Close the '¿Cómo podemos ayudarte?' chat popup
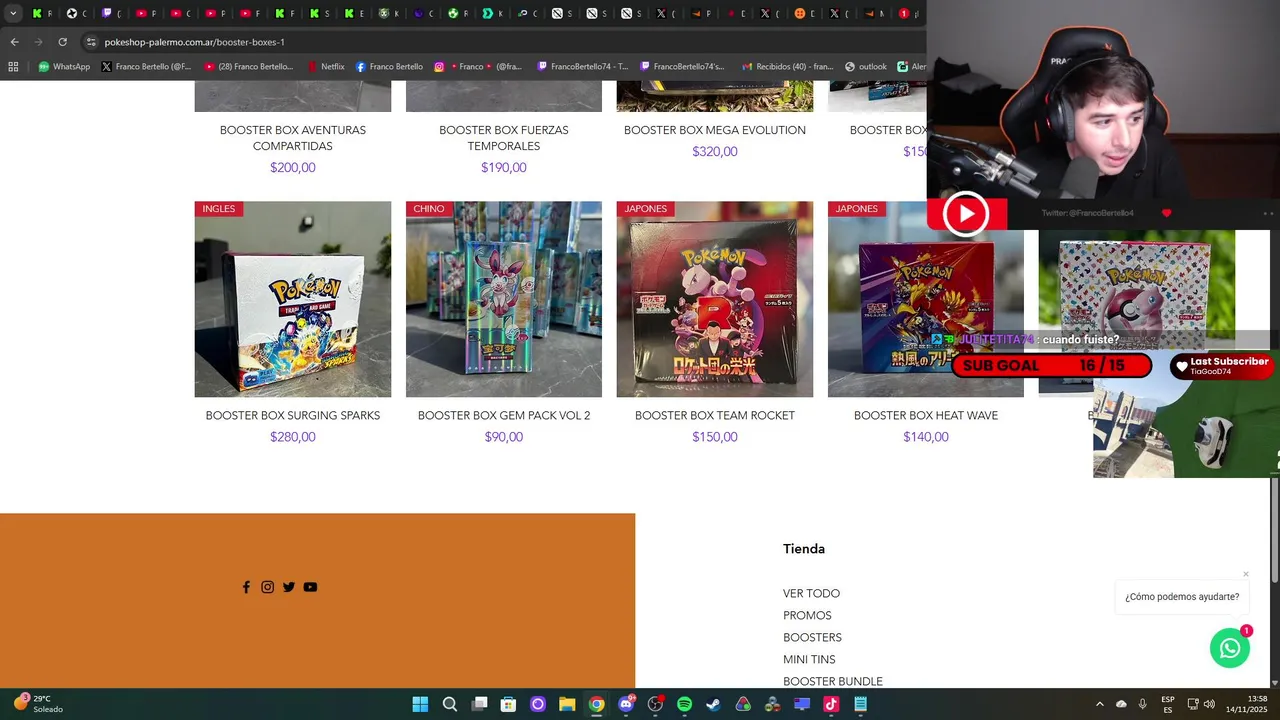This screenshot has height=720, width=1280. click(1246, 574)
